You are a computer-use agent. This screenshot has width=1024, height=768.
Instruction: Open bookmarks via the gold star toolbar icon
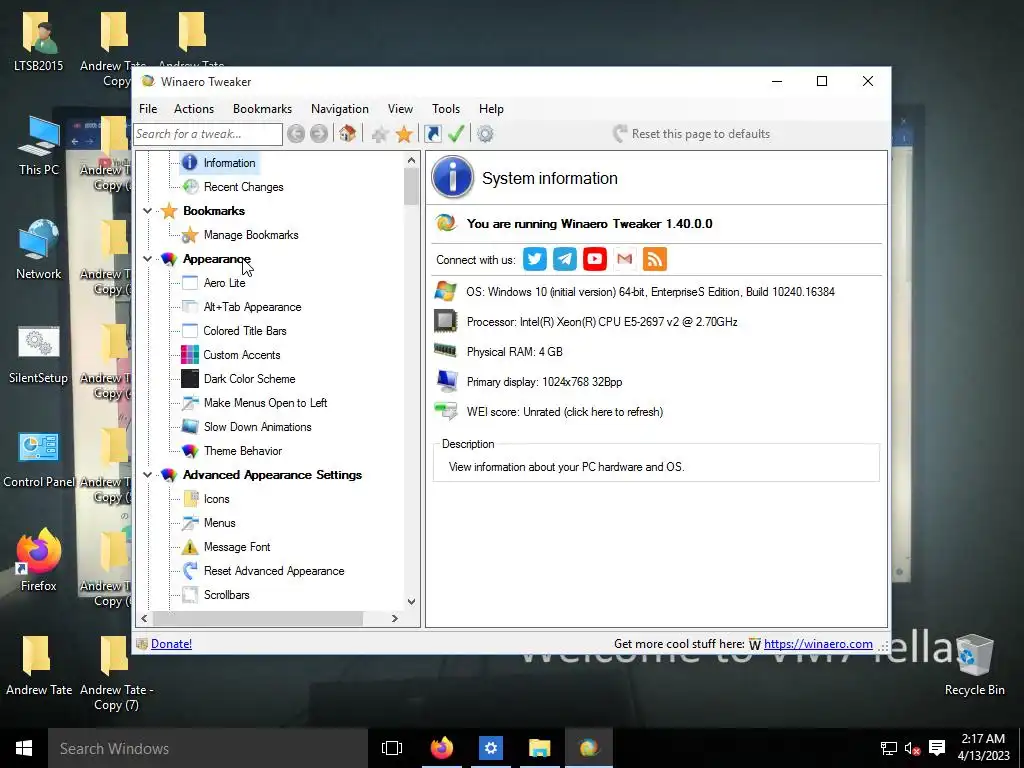(x=404, y=134)
